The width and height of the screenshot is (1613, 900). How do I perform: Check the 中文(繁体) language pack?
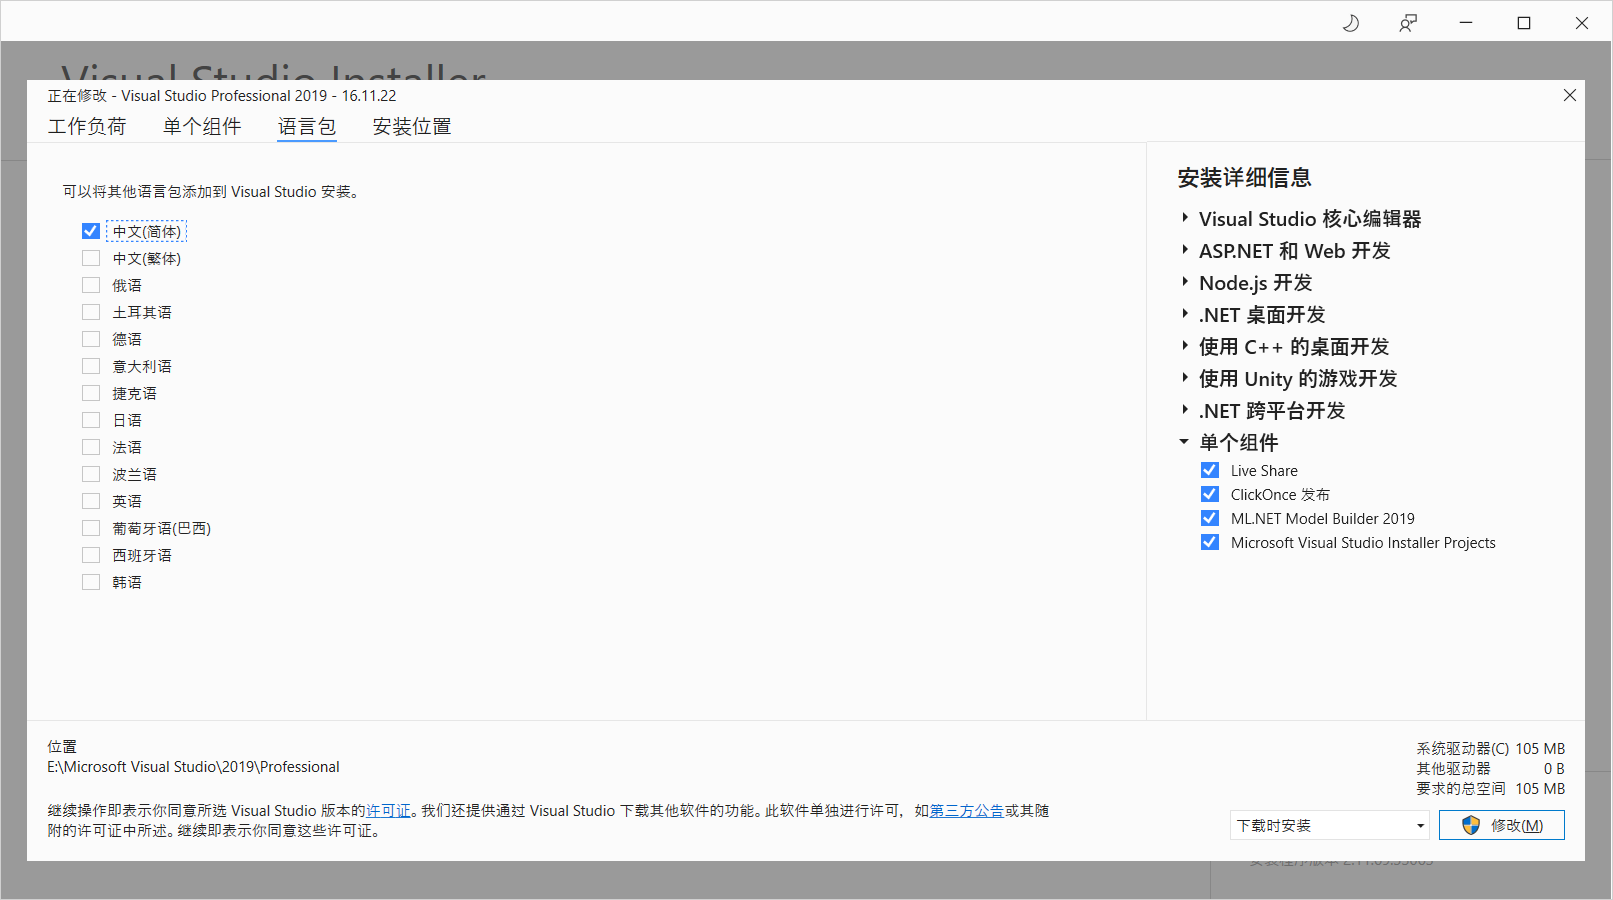click(x=91, y=258)
